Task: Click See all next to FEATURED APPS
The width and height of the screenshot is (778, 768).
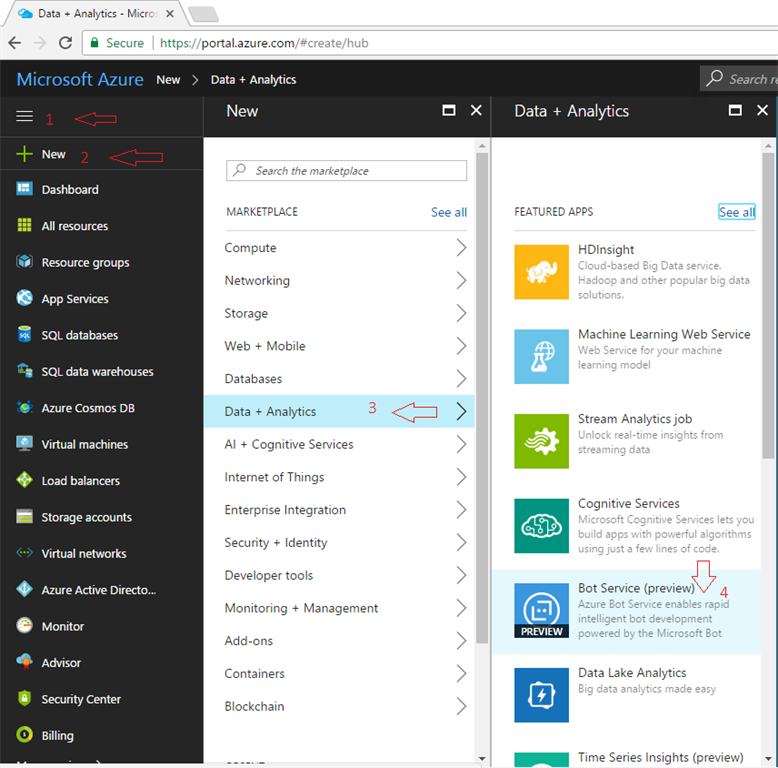Action: (x=737, y=212)
